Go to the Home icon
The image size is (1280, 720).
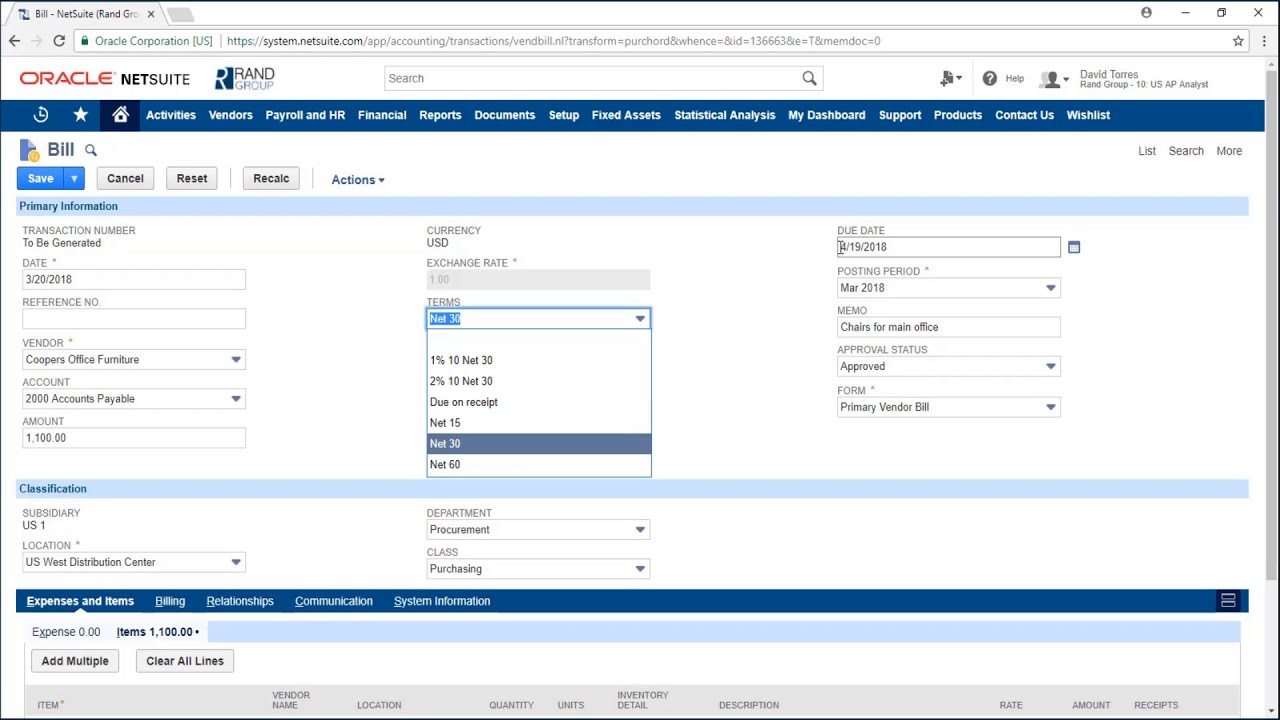click(121, 115)
